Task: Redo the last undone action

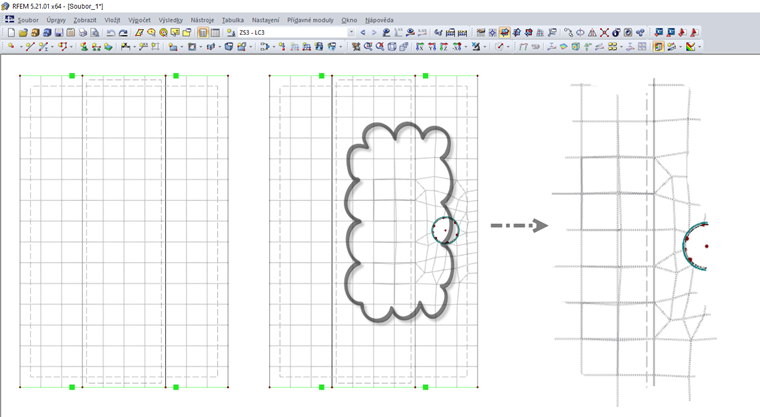Action: (x=123, y=32)
